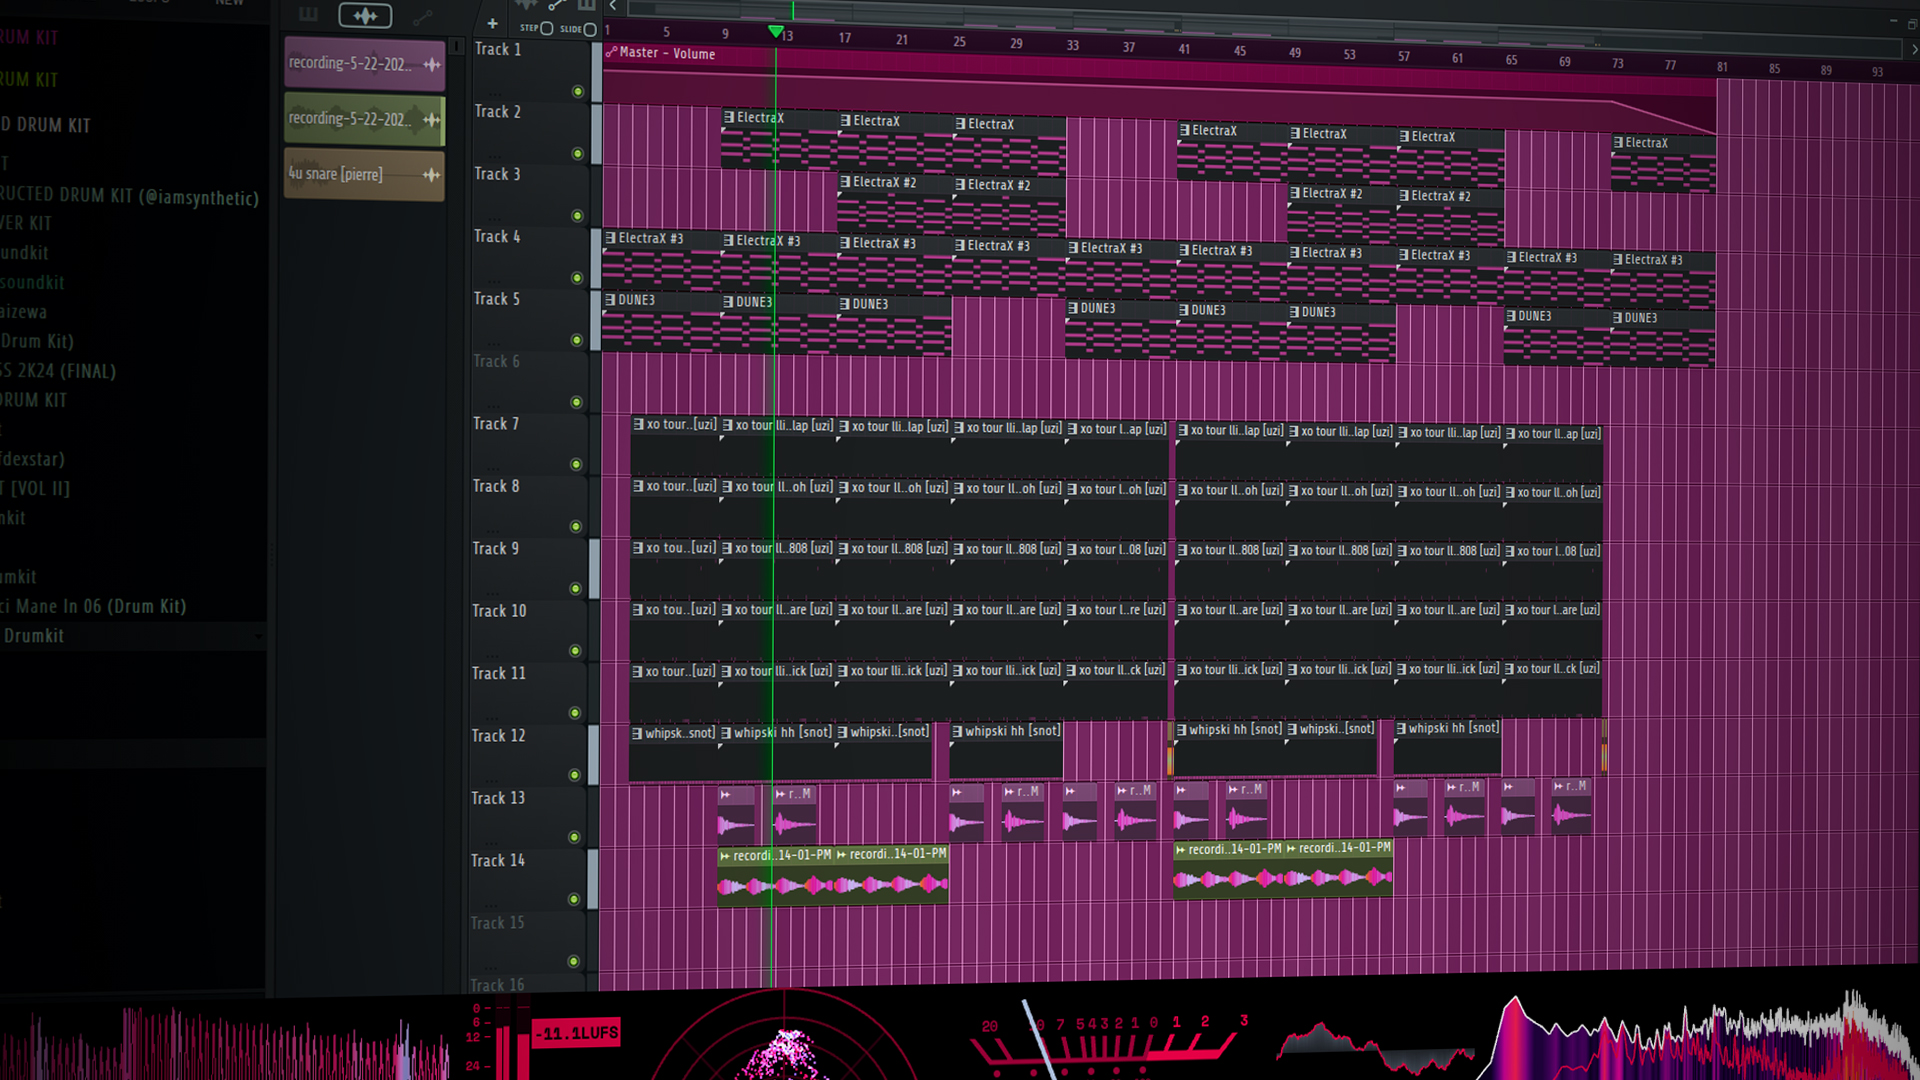Image resolution: width=1920 pixels, height=1080 pixels.
Task: Open clip menu of first recordi clip on Track 14
Action: coord(725,856)
